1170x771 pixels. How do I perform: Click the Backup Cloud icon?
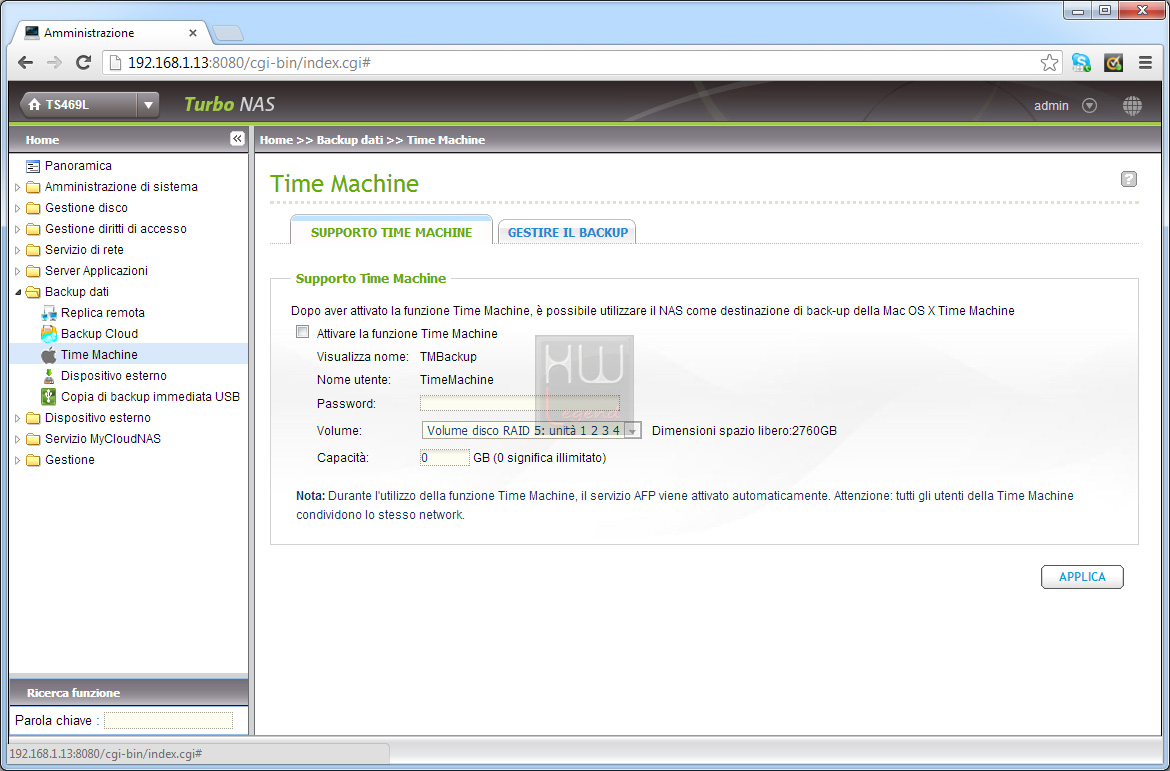(49, 334)
